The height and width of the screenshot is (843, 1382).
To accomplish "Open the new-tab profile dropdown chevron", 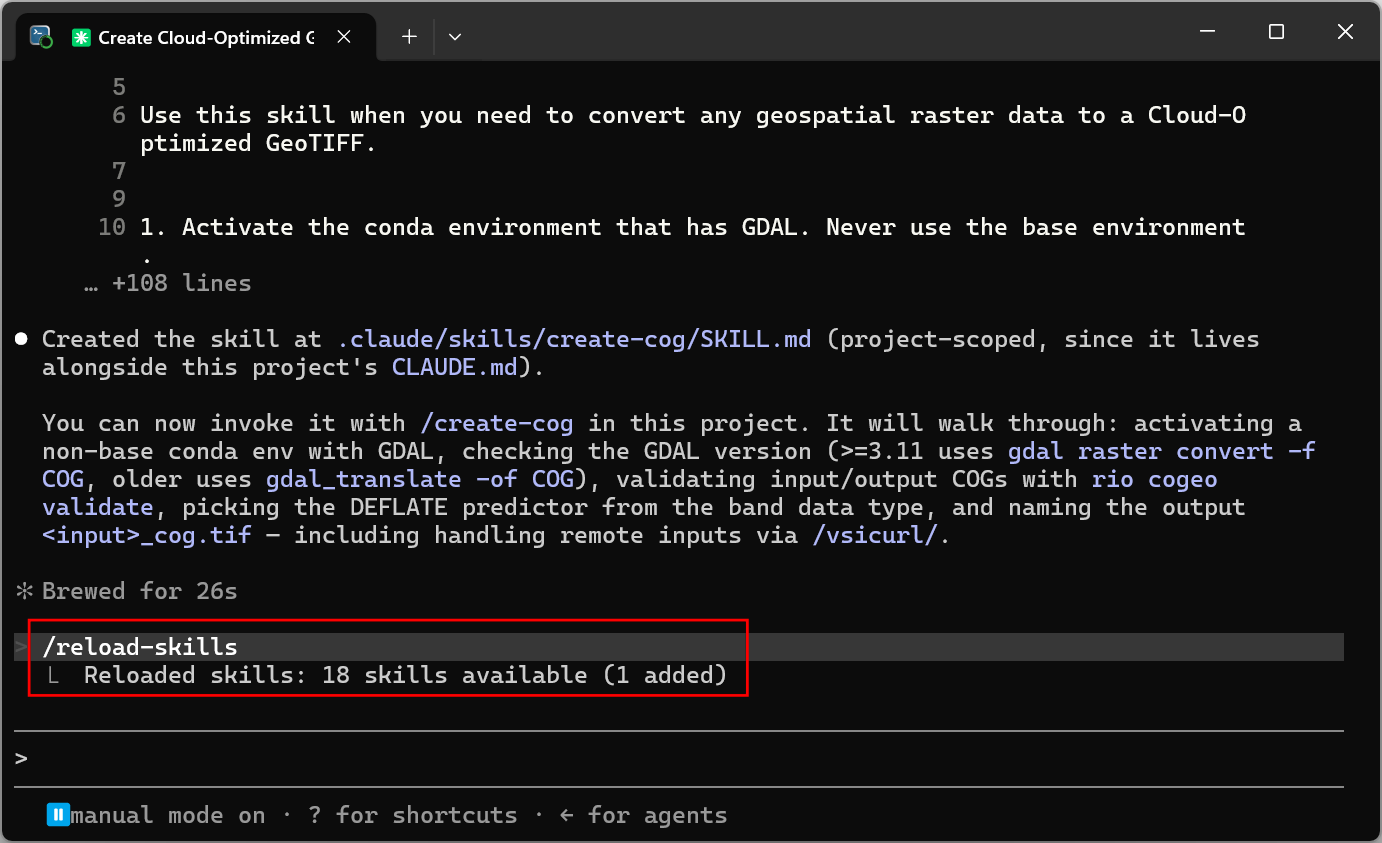I will click(455, 37).
